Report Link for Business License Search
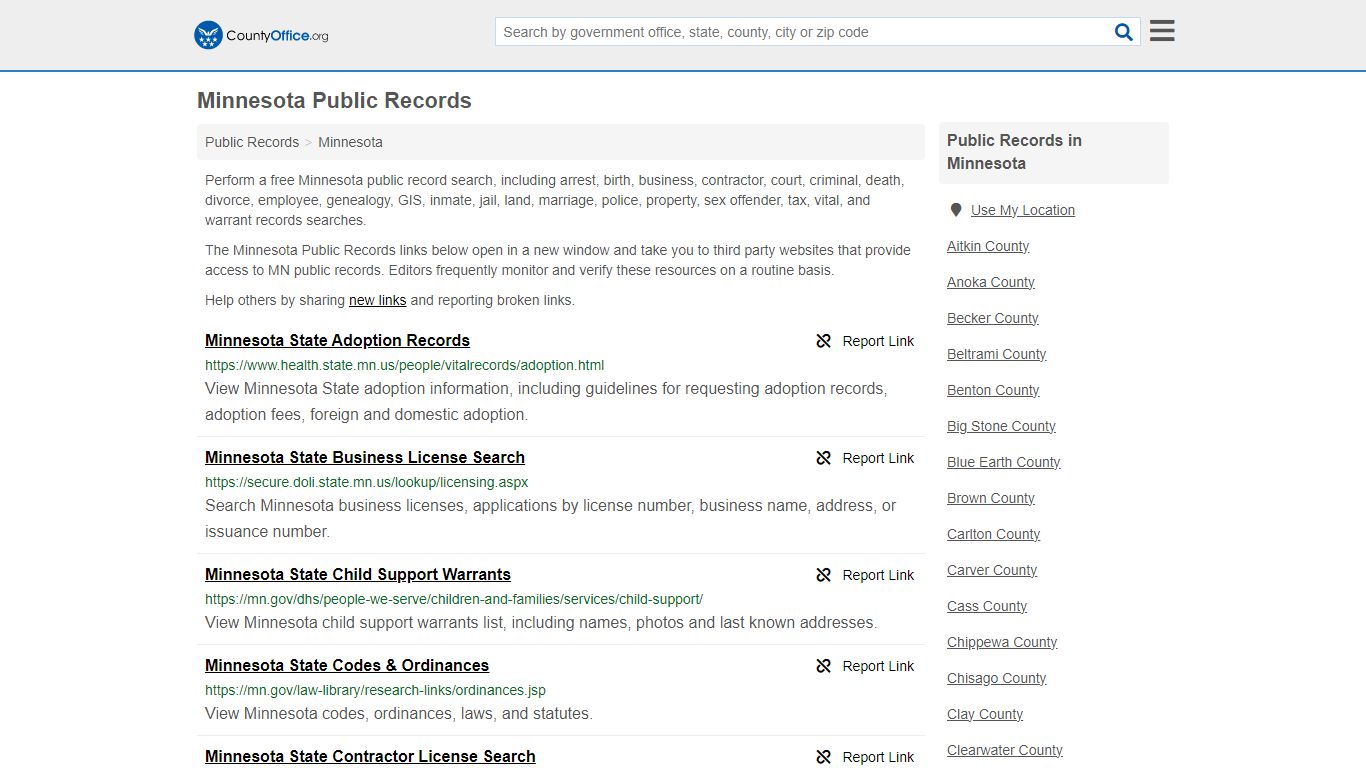1366x768 pixels. coord(878,458)
